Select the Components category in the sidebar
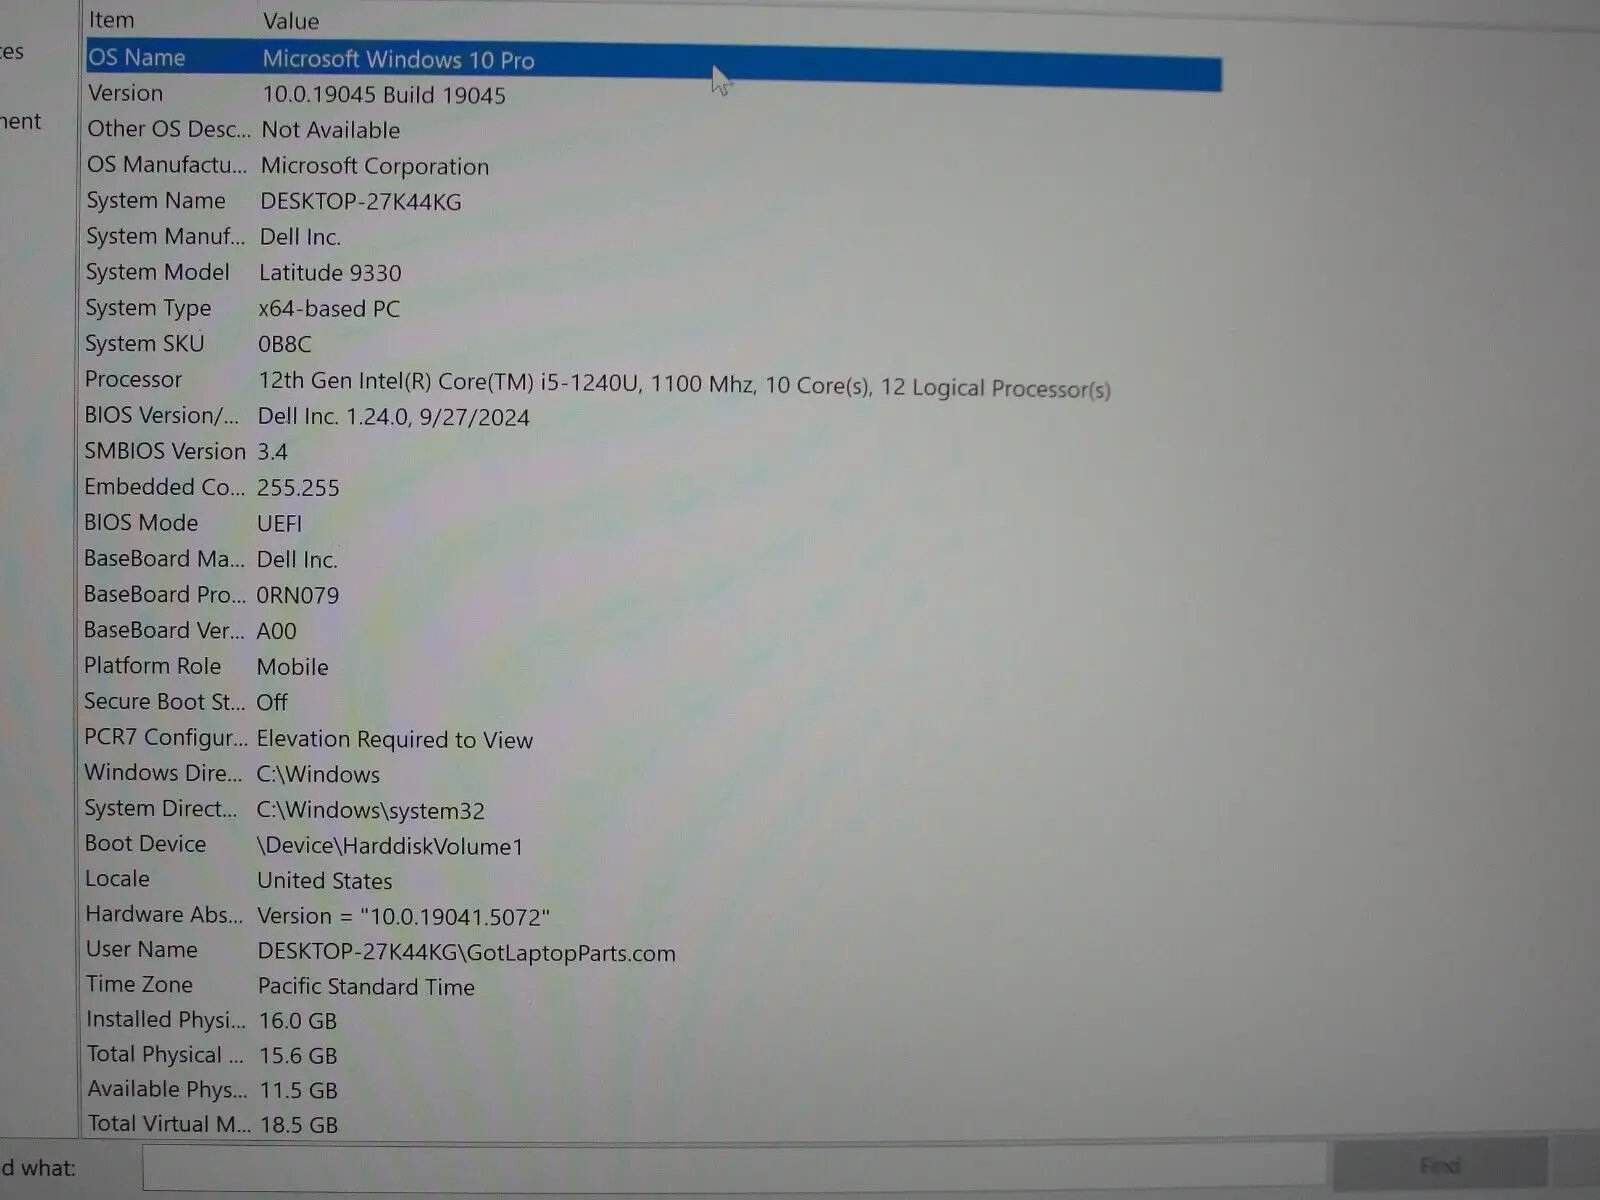Screen dimensions: 1600x1200 pos(20,120)
